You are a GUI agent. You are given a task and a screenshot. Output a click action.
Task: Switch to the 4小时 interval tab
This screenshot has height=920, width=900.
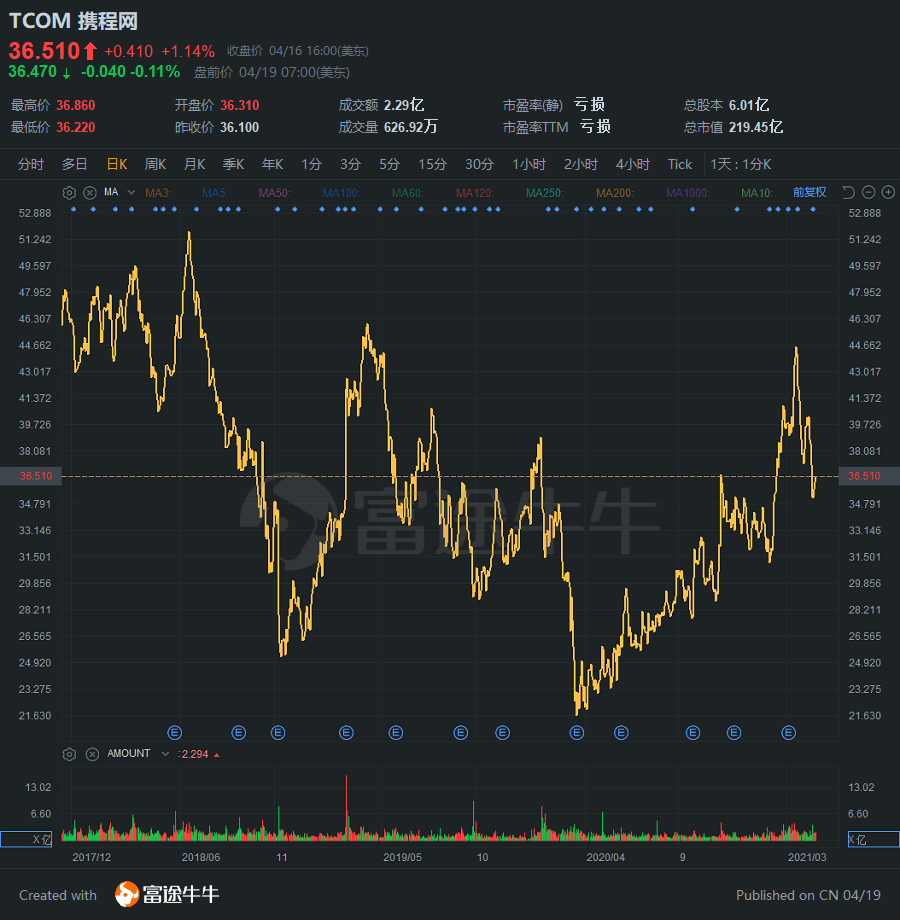click(632, 164)
